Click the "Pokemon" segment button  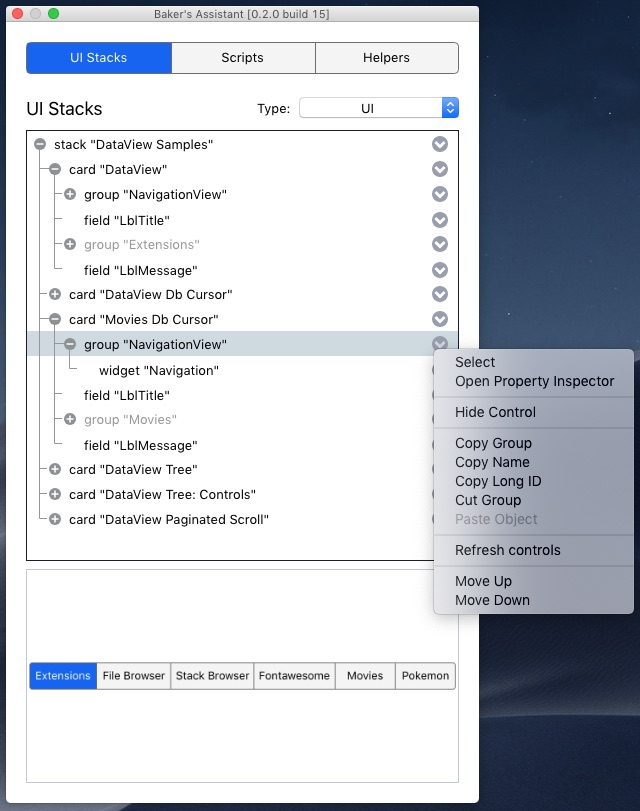[x=425, y=676]
